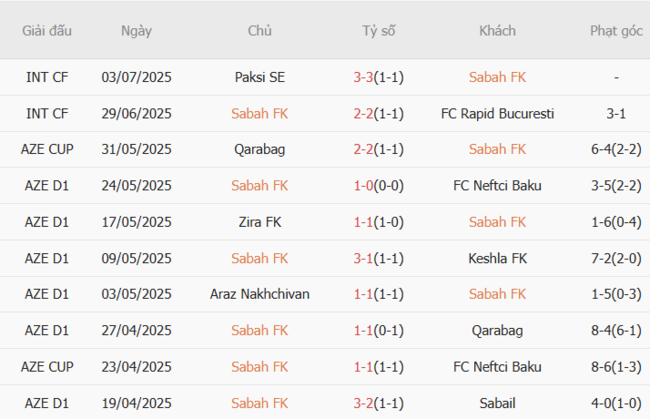
Task: Click the 8-6(1-3) corner kick result
Action: [616, 365]
